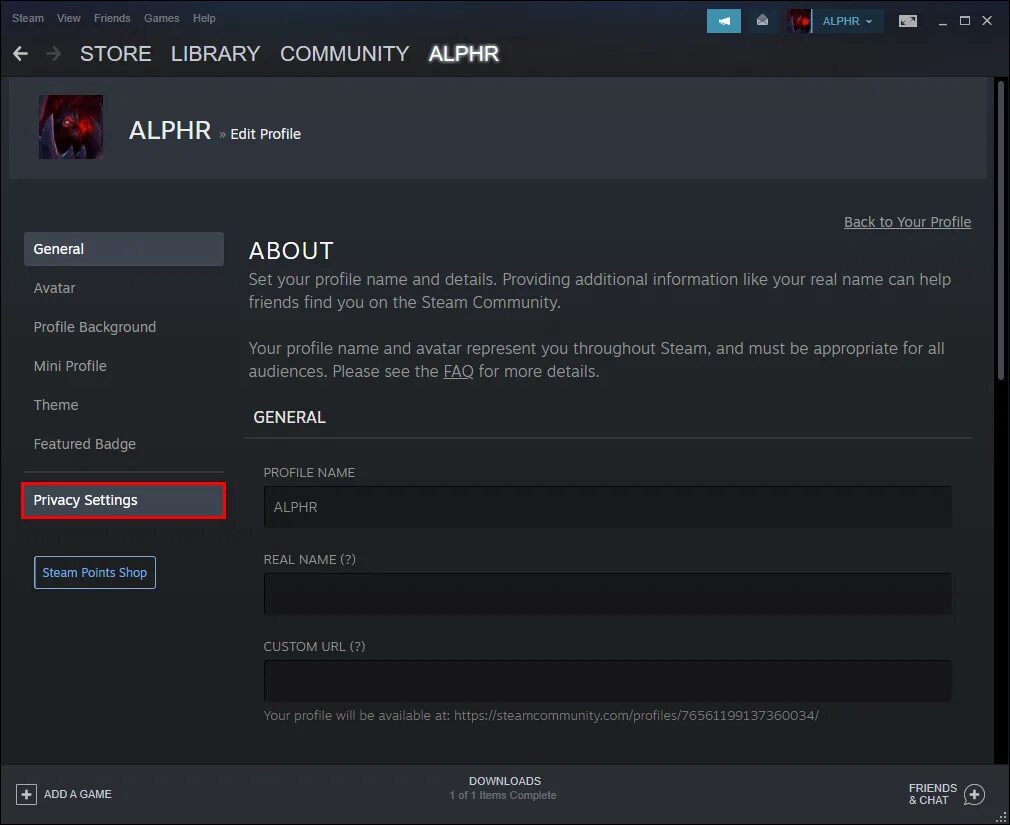Screen dimensions: 1010x825
Task: Open the Steam Points Shop button
Action: [95, 573]
